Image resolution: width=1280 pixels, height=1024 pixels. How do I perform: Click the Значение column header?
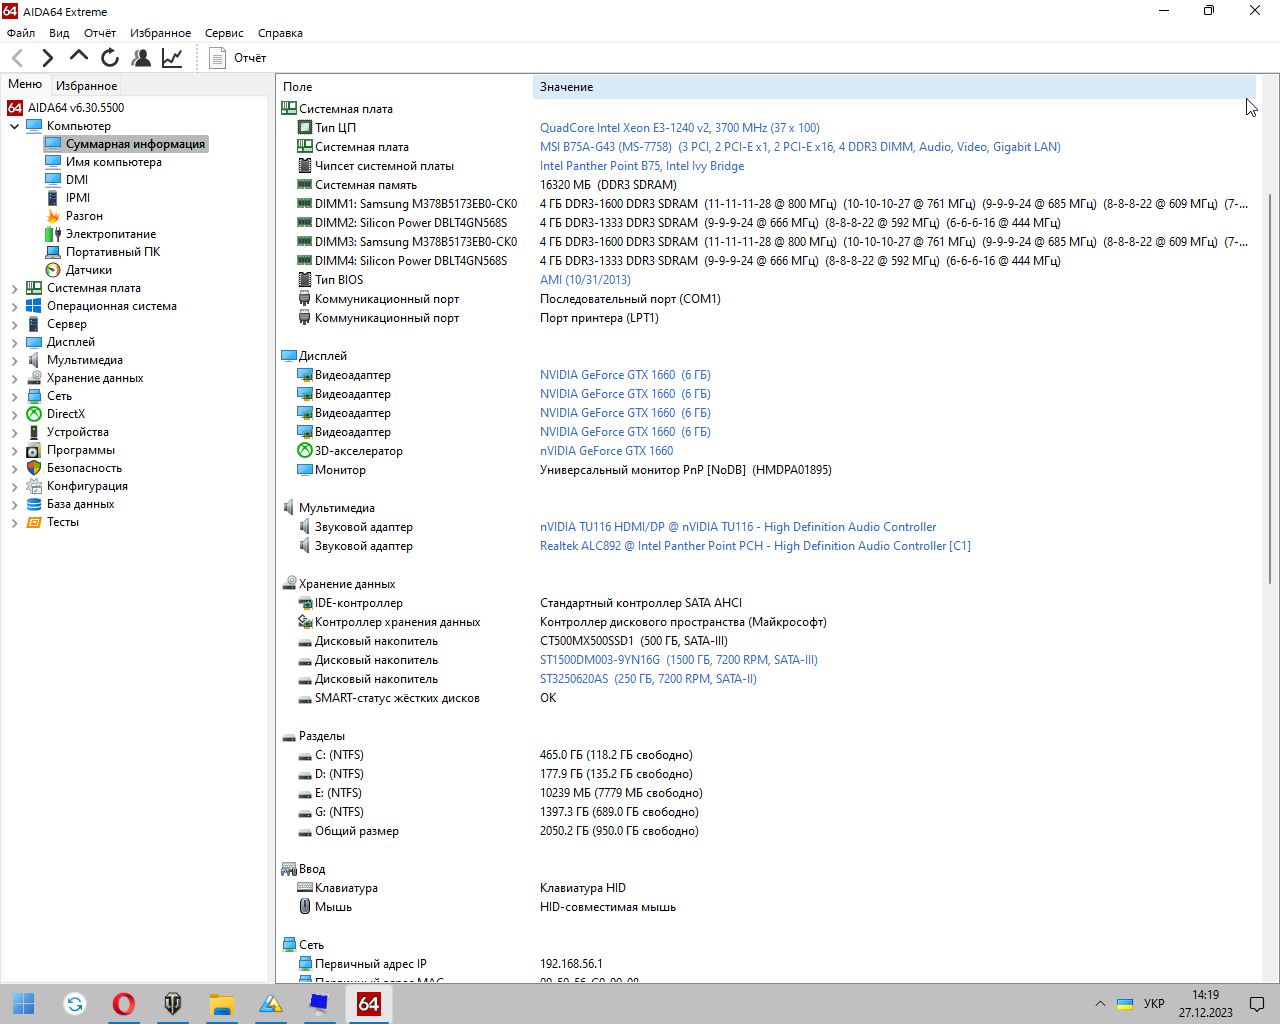(893, 87)
